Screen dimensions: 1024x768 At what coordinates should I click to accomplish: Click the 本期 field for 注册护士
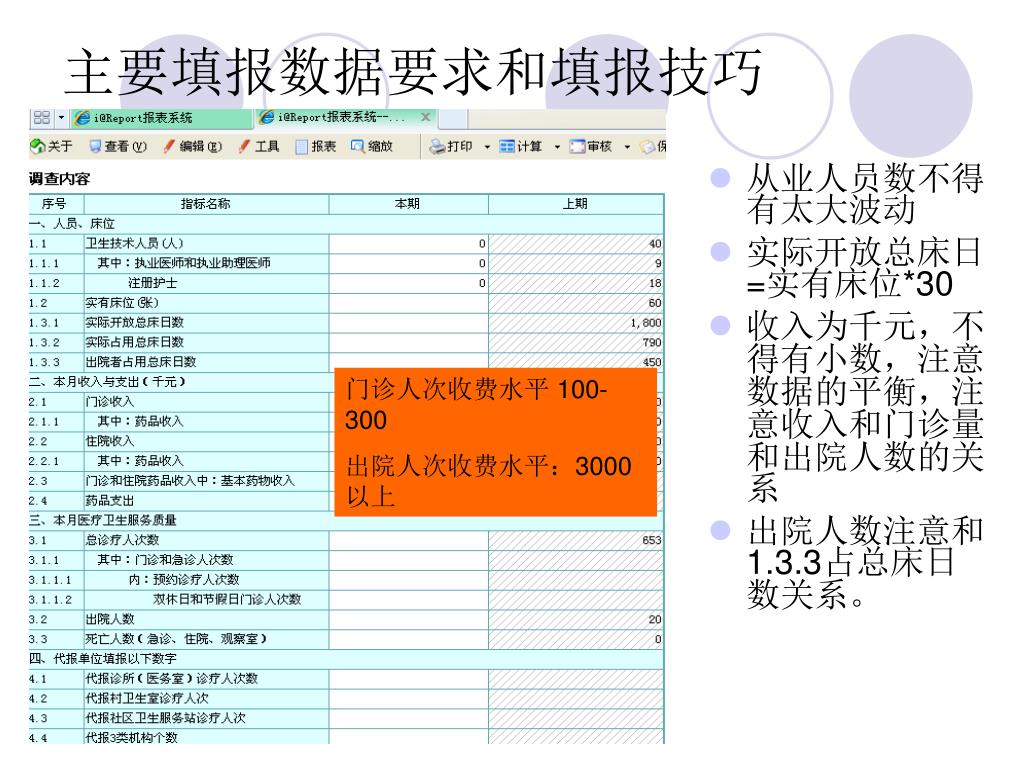tap(409, 283)
